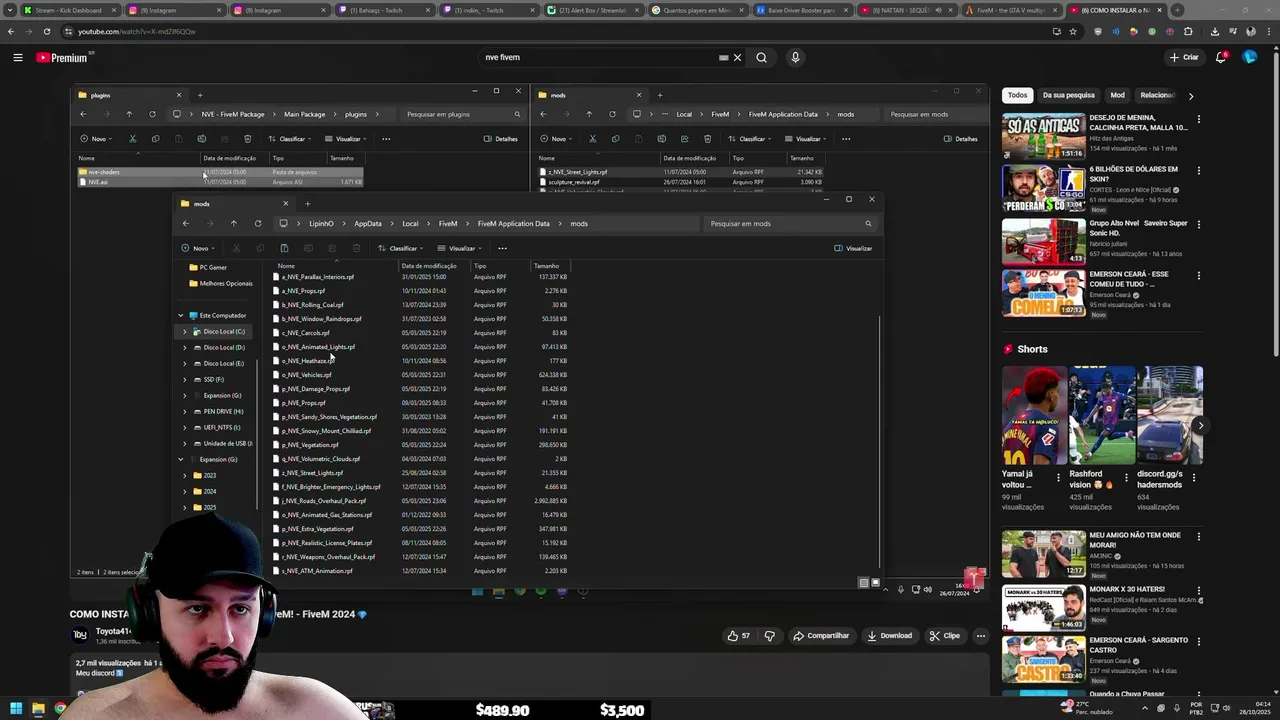Click the browser address bar URL

tap(136, 31)
